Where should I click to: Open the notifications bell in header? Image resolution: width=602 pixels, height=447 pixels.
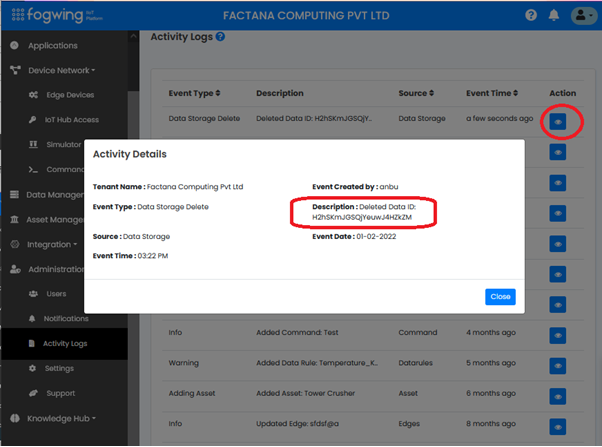point(554,15)
